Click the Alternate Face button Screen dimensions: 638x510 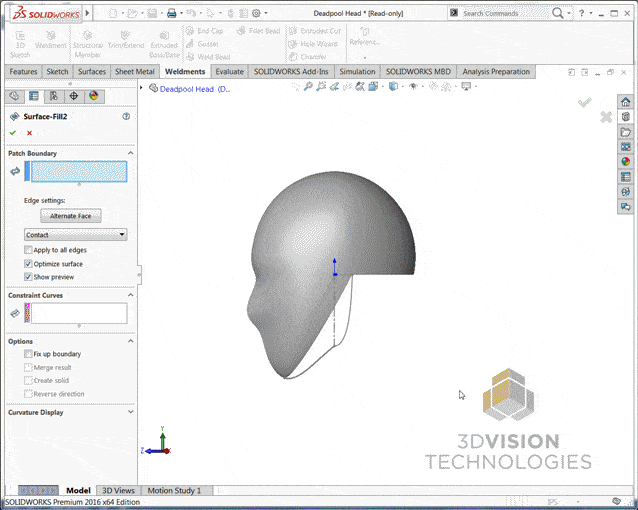tap(71, 216)
